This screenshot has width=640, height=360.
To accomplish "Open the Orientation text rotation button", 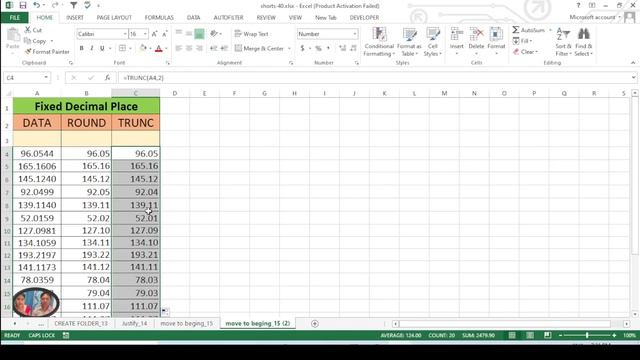I will [x=214, y=34].
